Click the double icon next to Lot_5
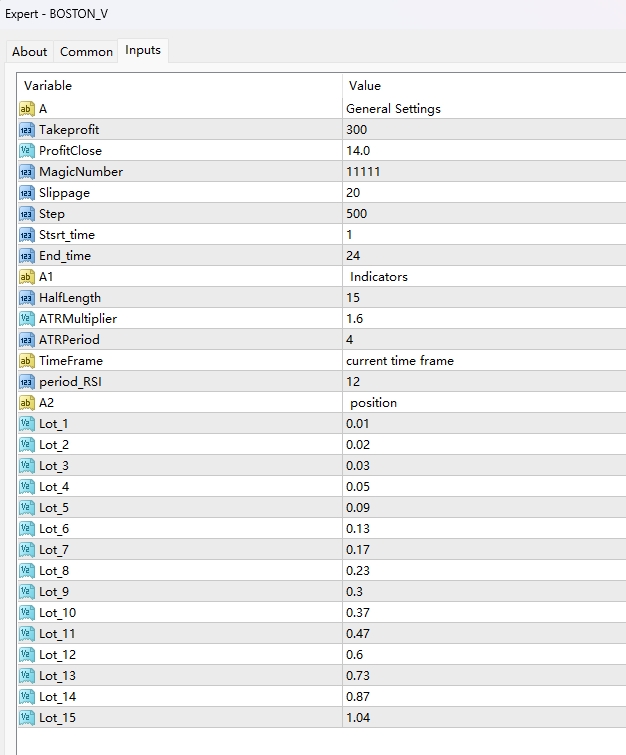 26,508
